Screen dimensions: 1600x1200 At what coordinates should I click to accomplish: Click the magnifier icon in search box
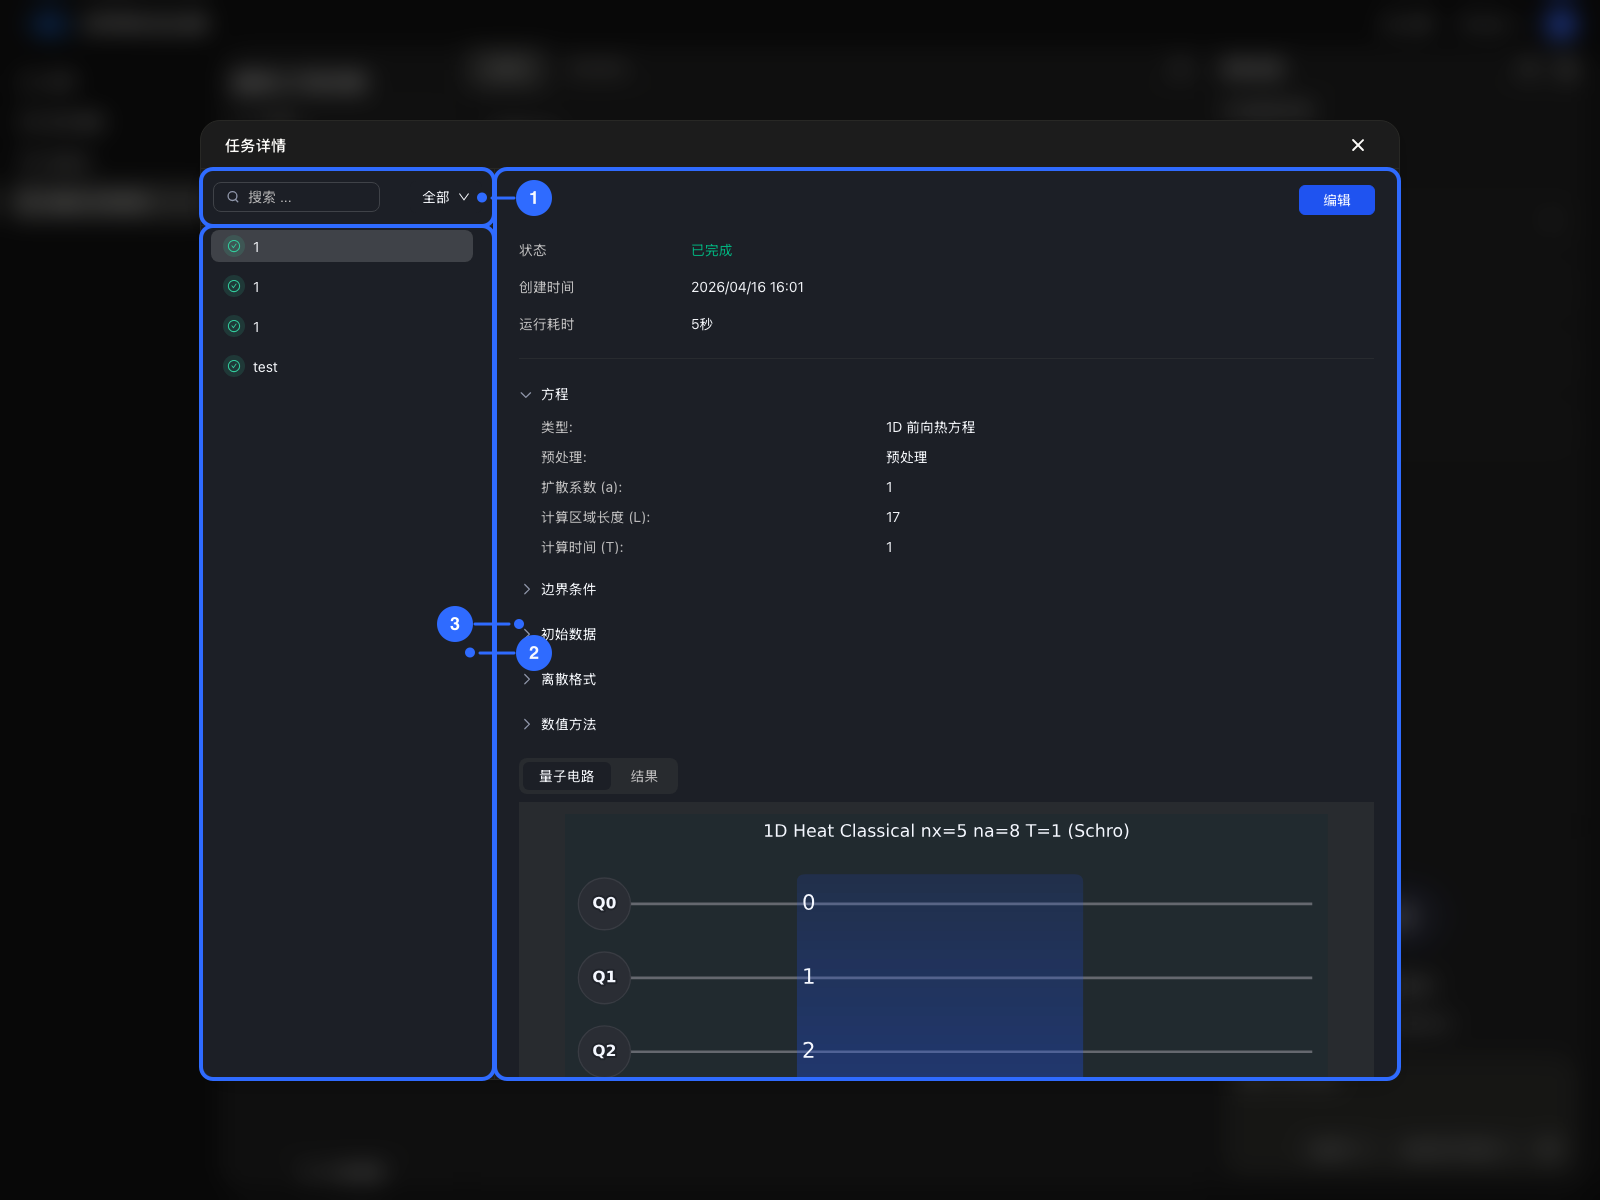tap(233, 197)
